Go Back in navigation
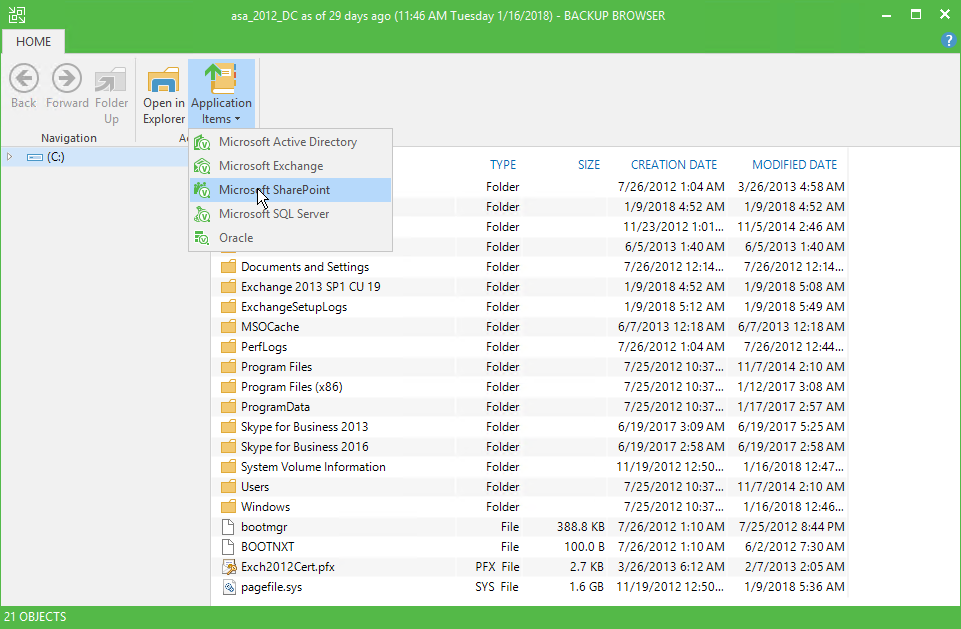The height and width of the screenshot is (629, 961). [24, 87]
